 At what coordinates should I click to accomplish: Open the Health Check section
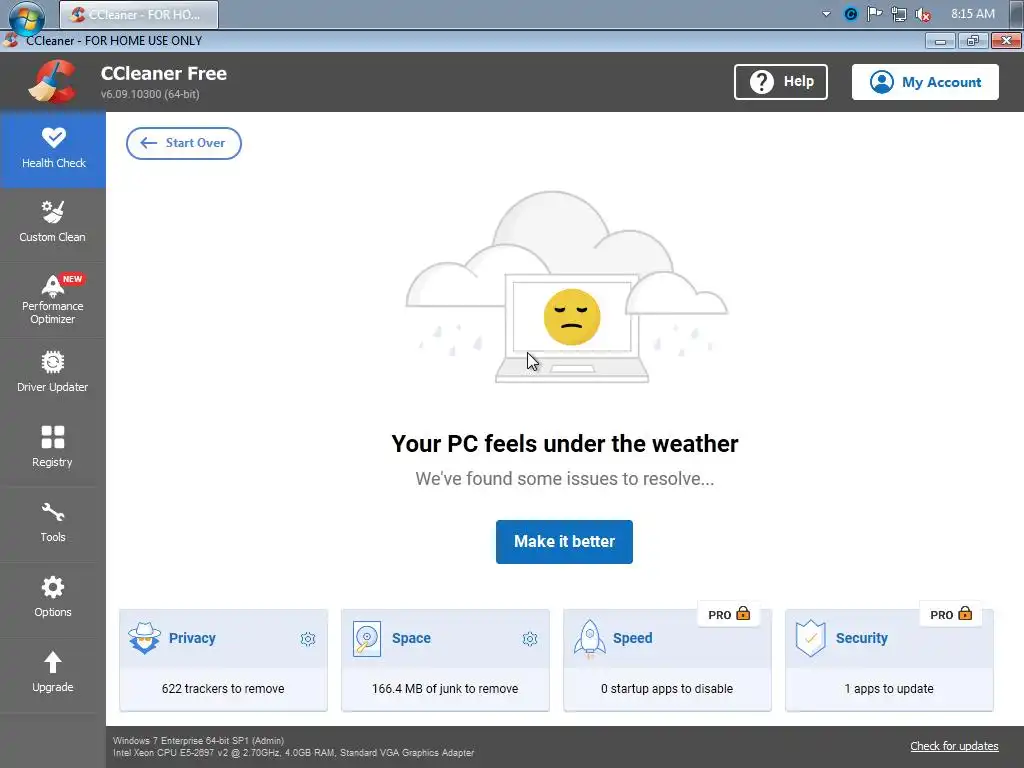[53, 150]
